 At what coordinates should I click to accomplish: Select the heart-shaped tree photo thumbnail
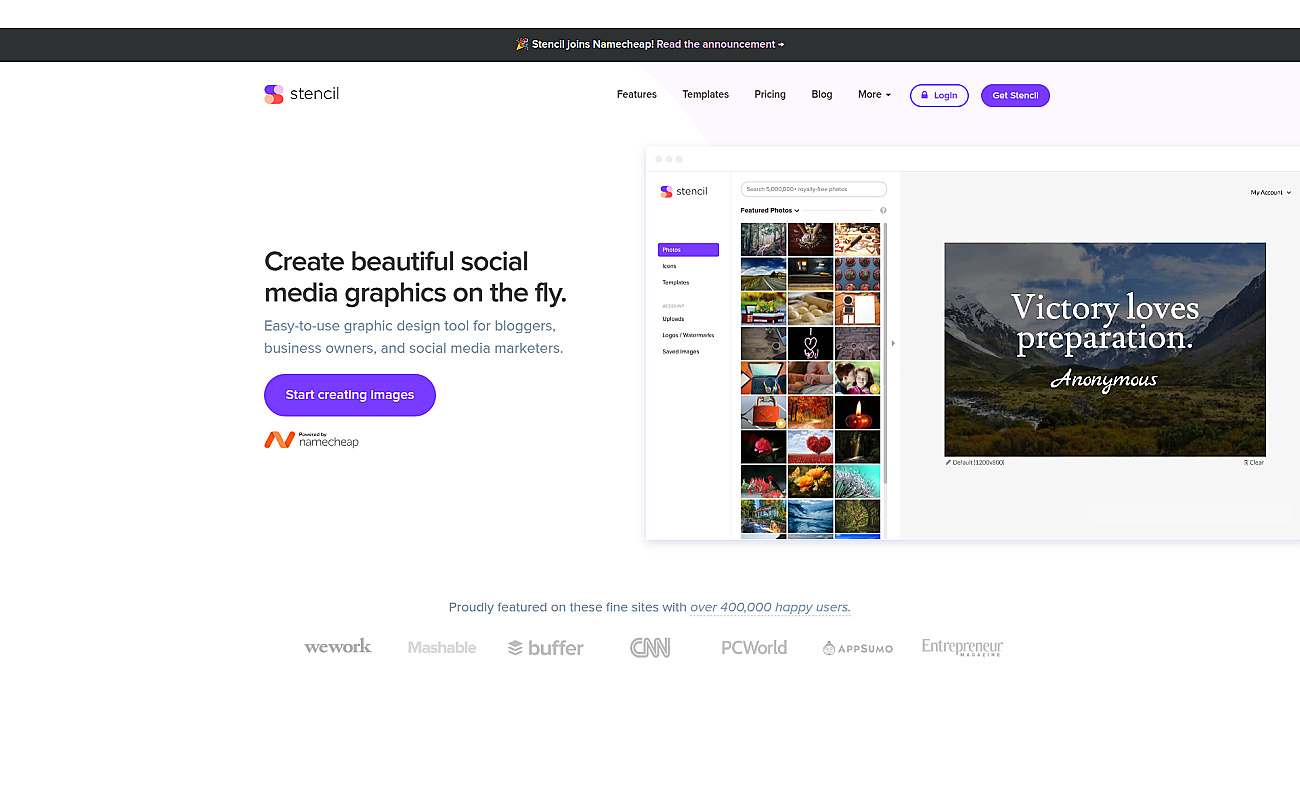pyautogui.click(x=810, y=447)
